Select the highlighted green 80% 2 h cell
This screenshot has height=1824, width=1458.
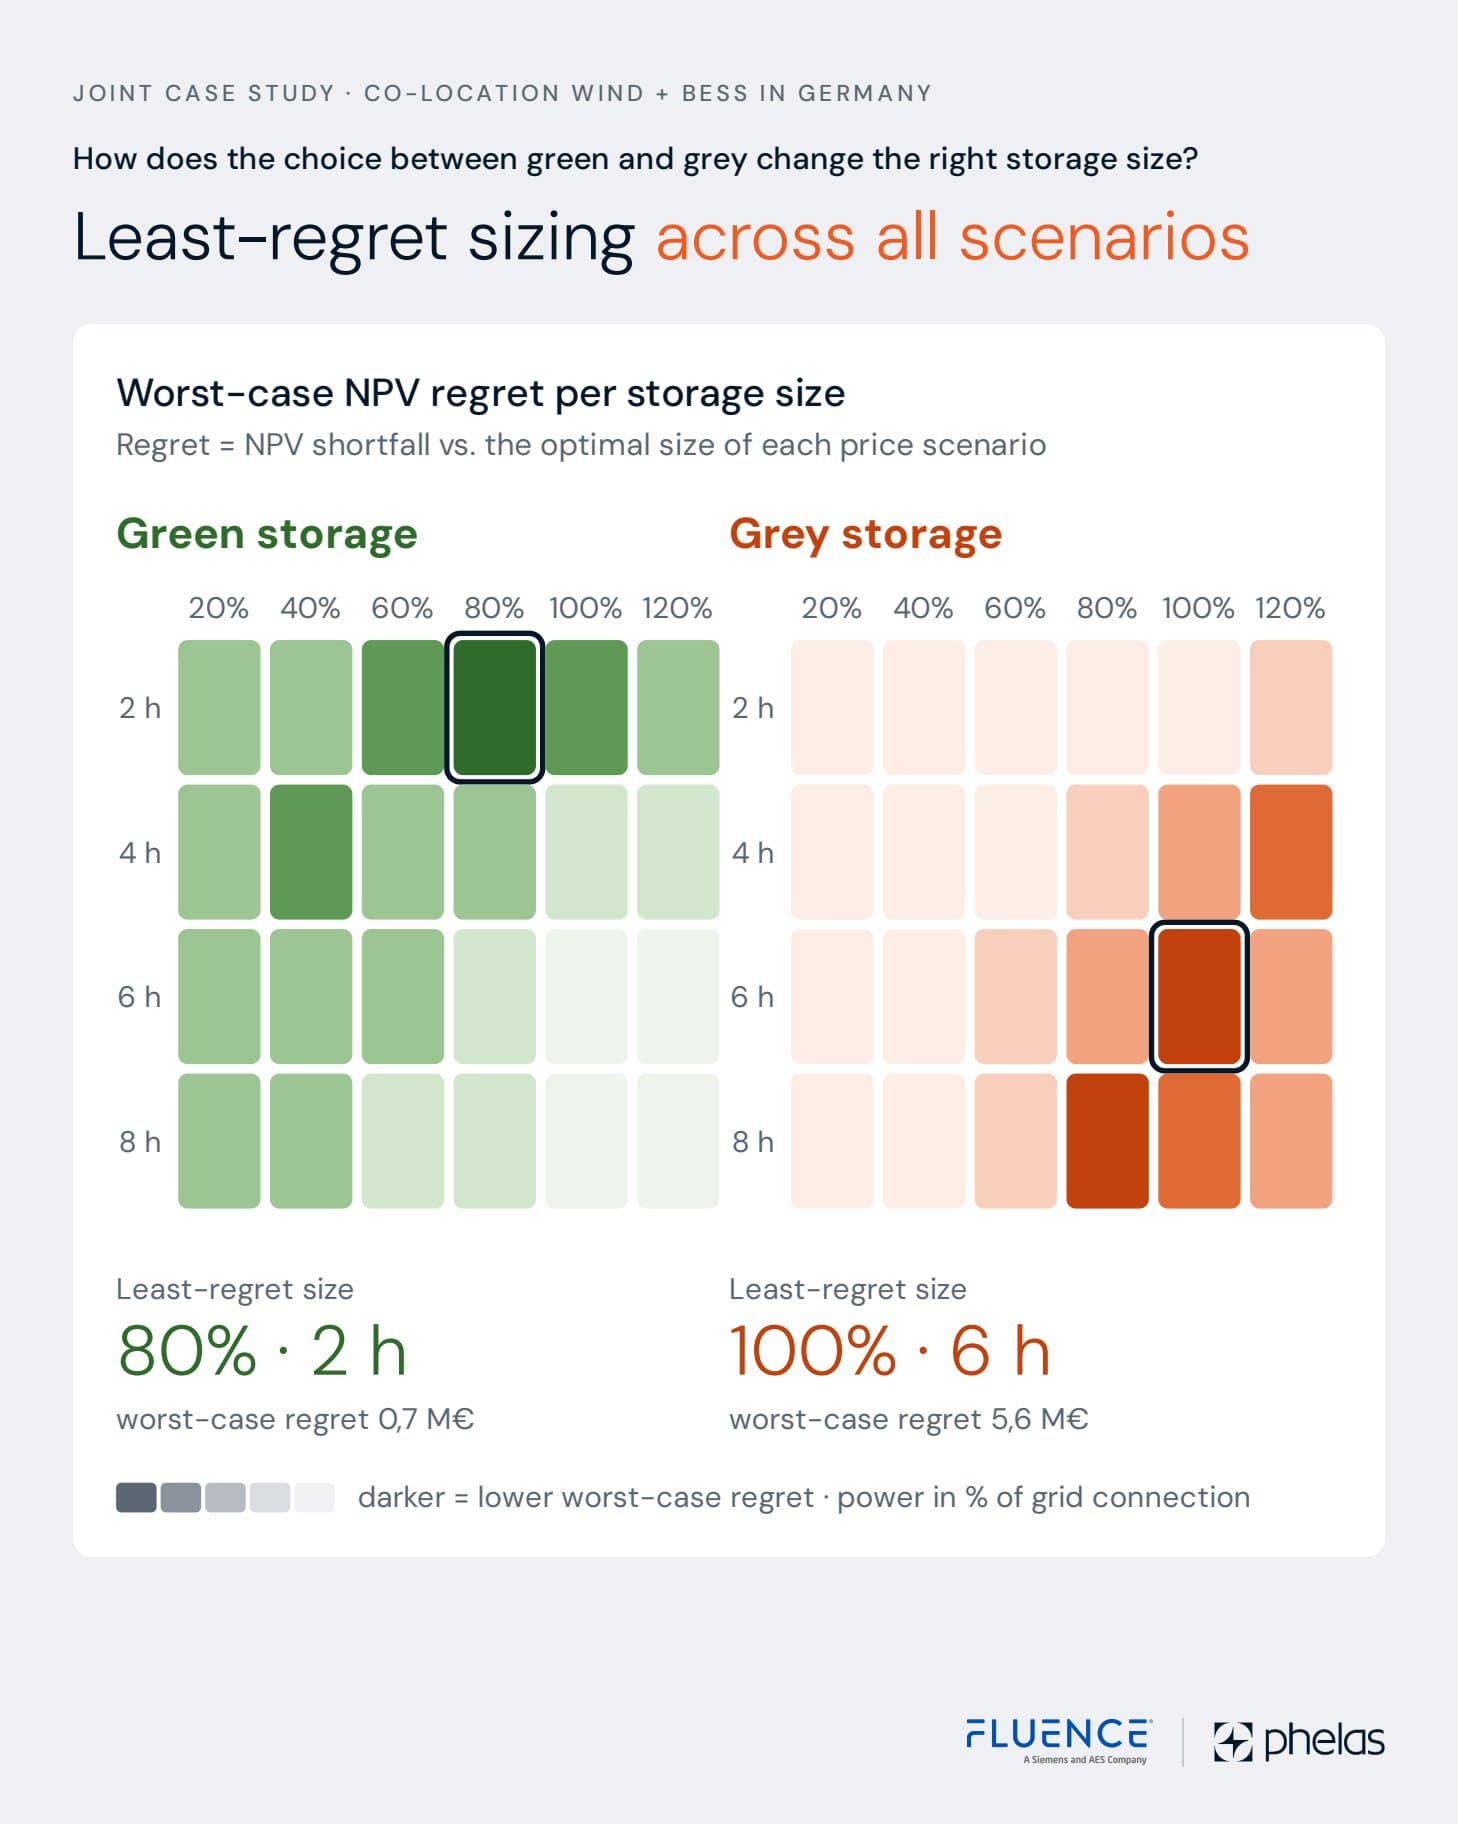pyautogui.click(x=494, y=707)
